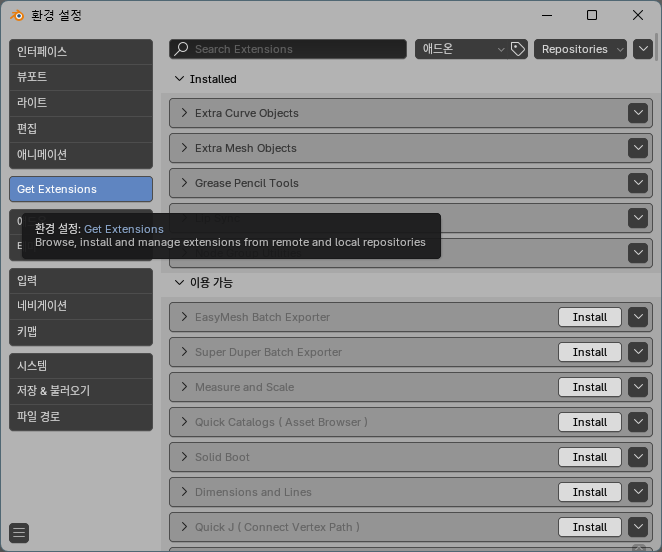Open the 애드온 type dropdown

(462, 49)
